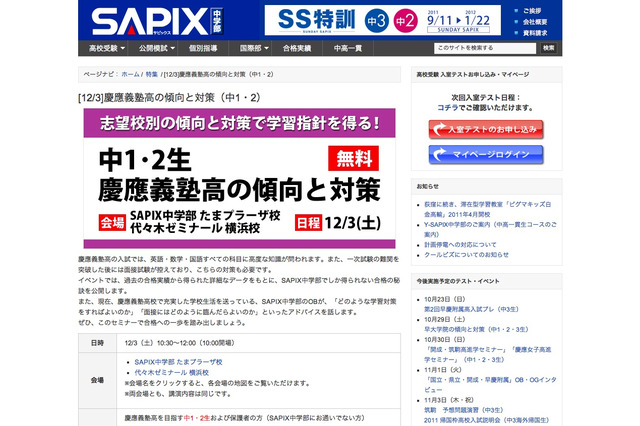Expand the 高校受験 dropdown menu
640x426 pixels.
[107, 48]
